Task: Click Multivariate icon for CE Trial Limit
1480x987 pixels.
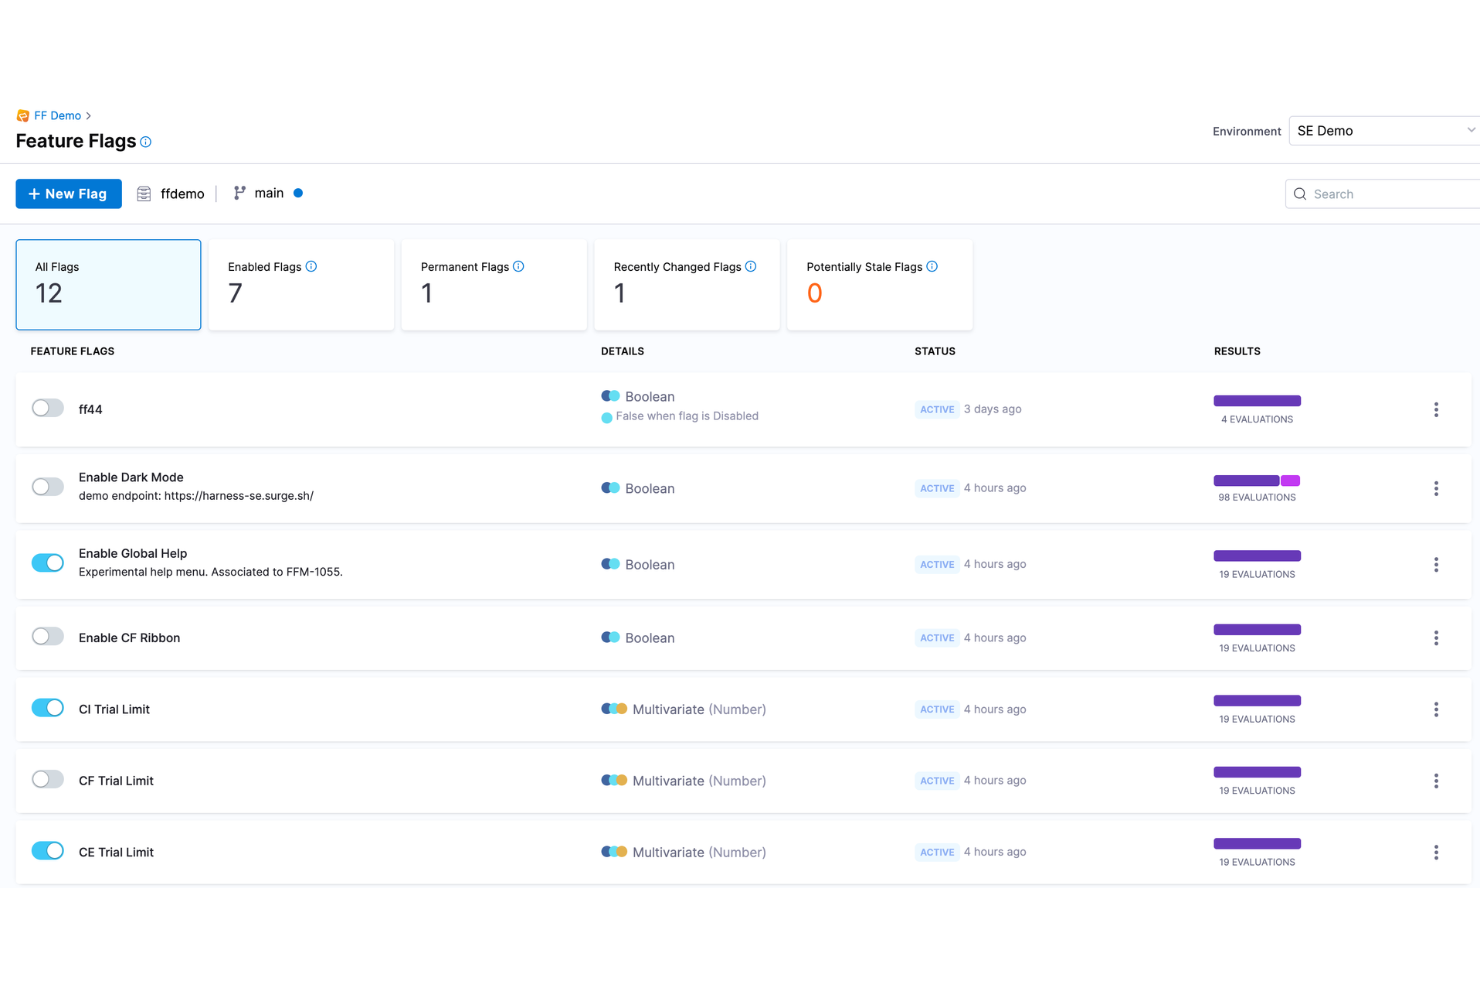Action: 614,852
